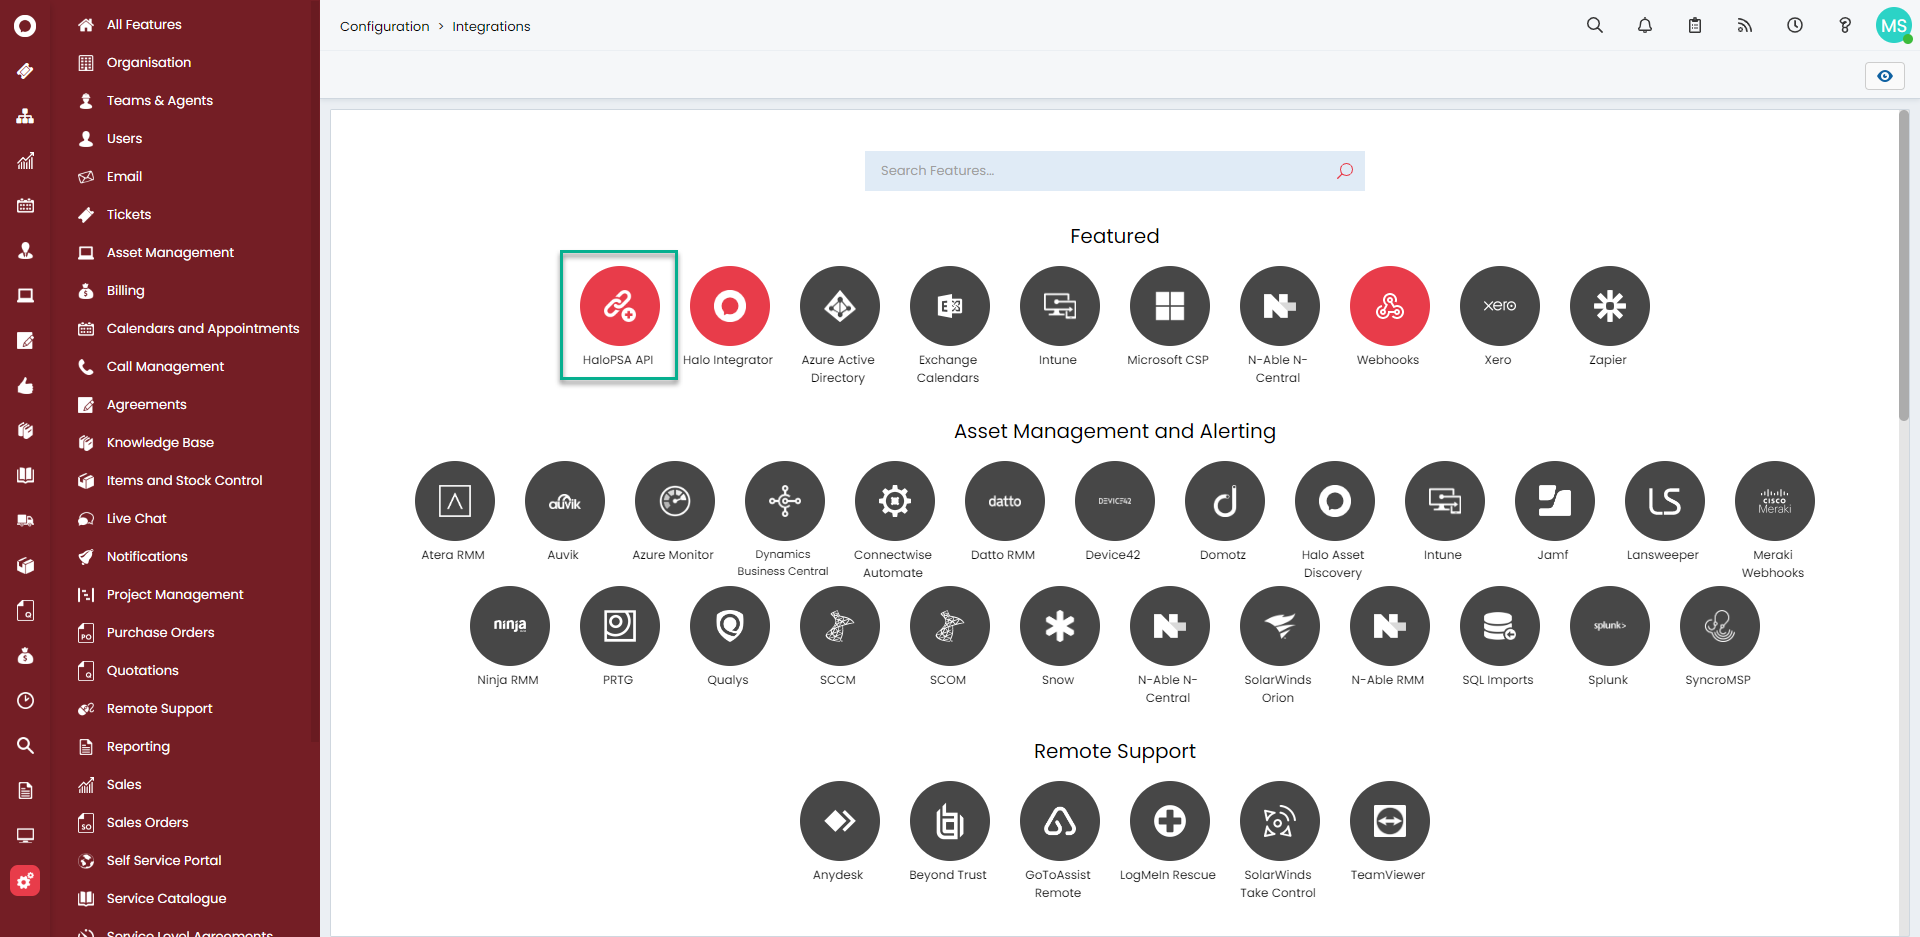
Task: Choose the GoToAssist Remote integration
Action: point(1059,821)
